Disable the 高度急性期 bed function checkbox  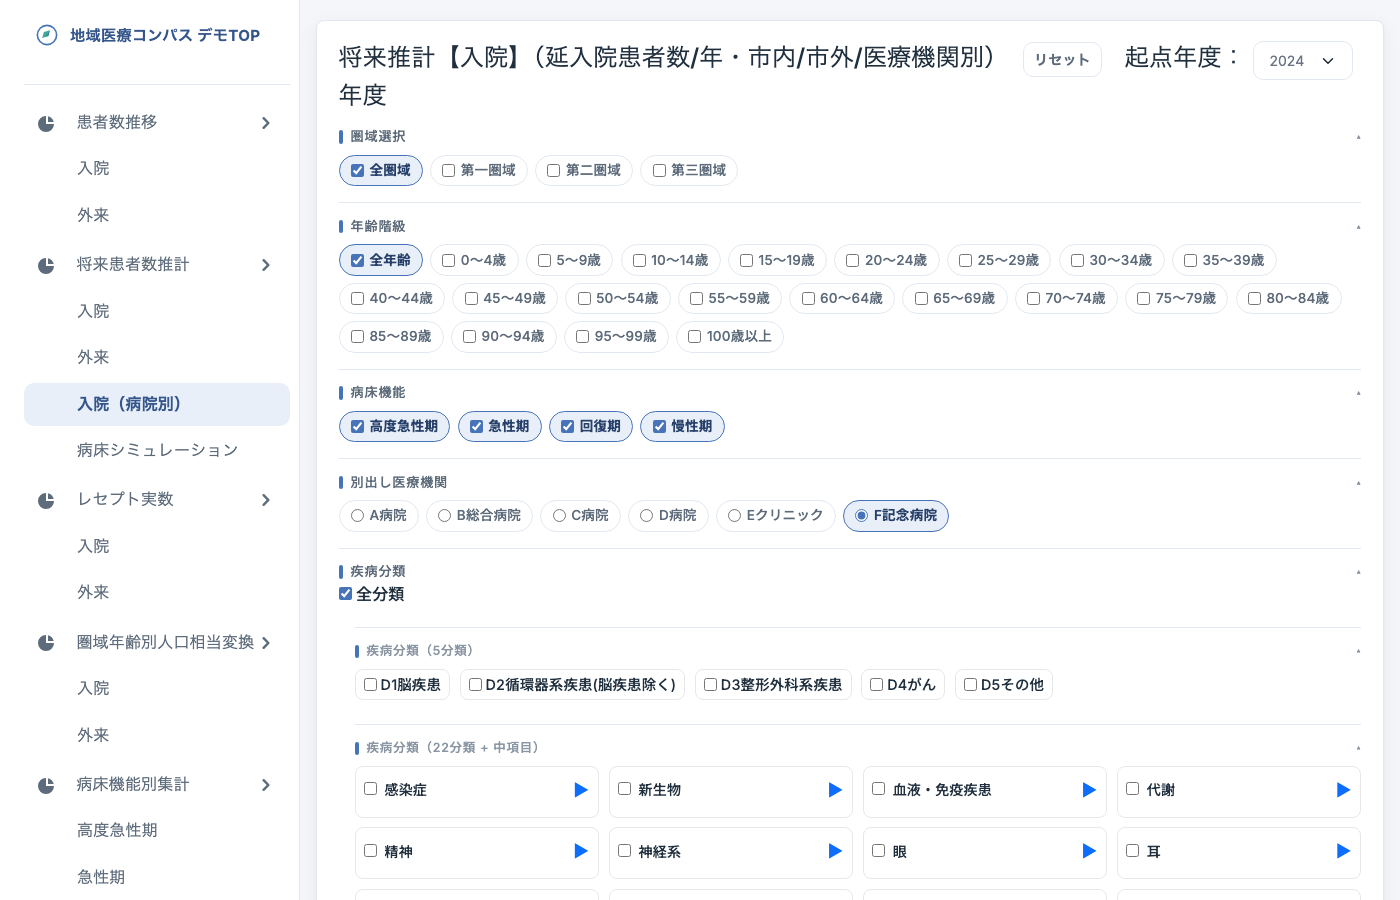pyautogui.click(x=357, y=427)
